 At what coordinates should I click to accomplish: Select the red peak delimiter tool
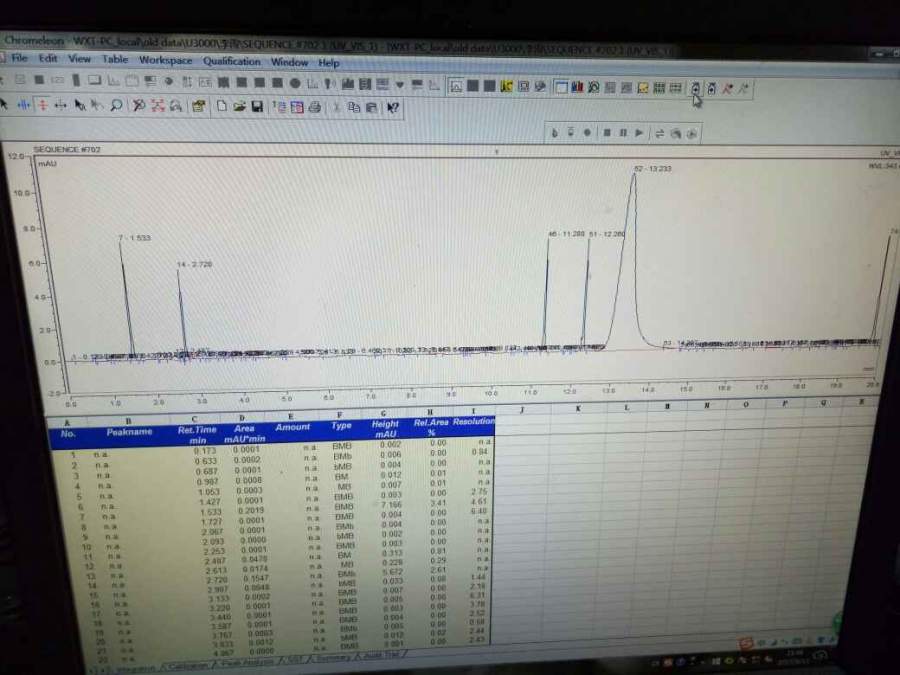click(x=42, y=104)
